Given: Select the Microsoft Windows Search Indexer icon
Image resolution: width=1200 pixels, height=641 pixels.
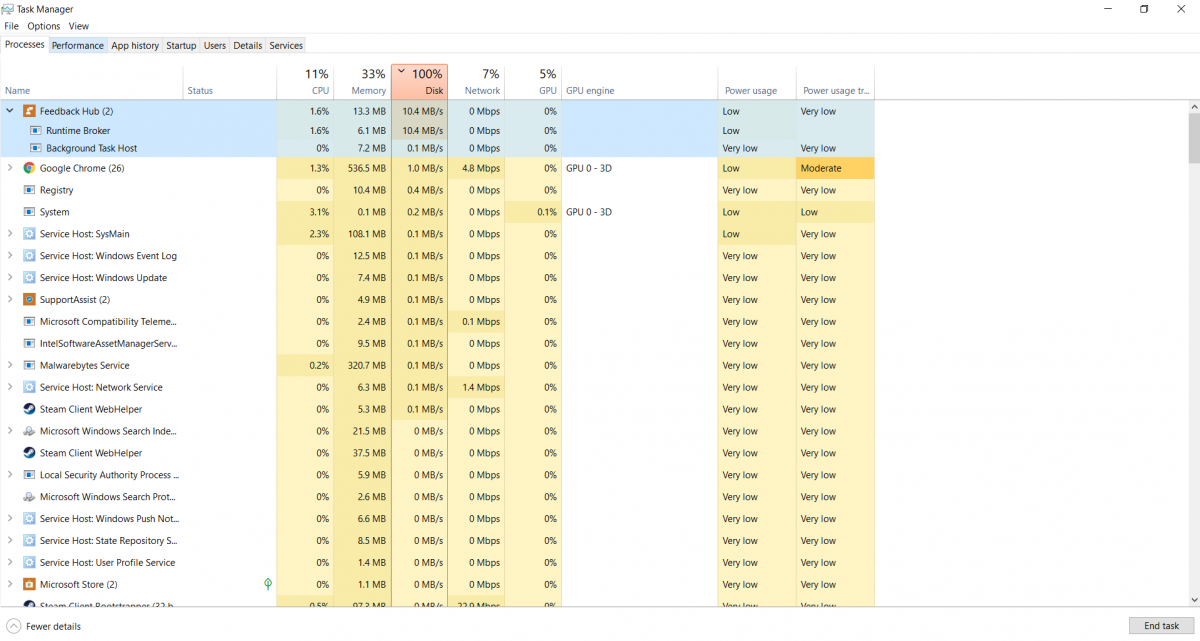Looking at the screenshot, I should [30, 431].
